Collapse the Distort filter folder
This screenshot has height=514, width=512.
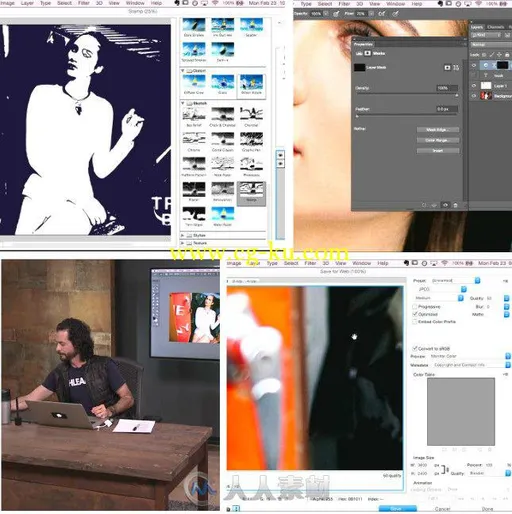(x=183, y=71)
